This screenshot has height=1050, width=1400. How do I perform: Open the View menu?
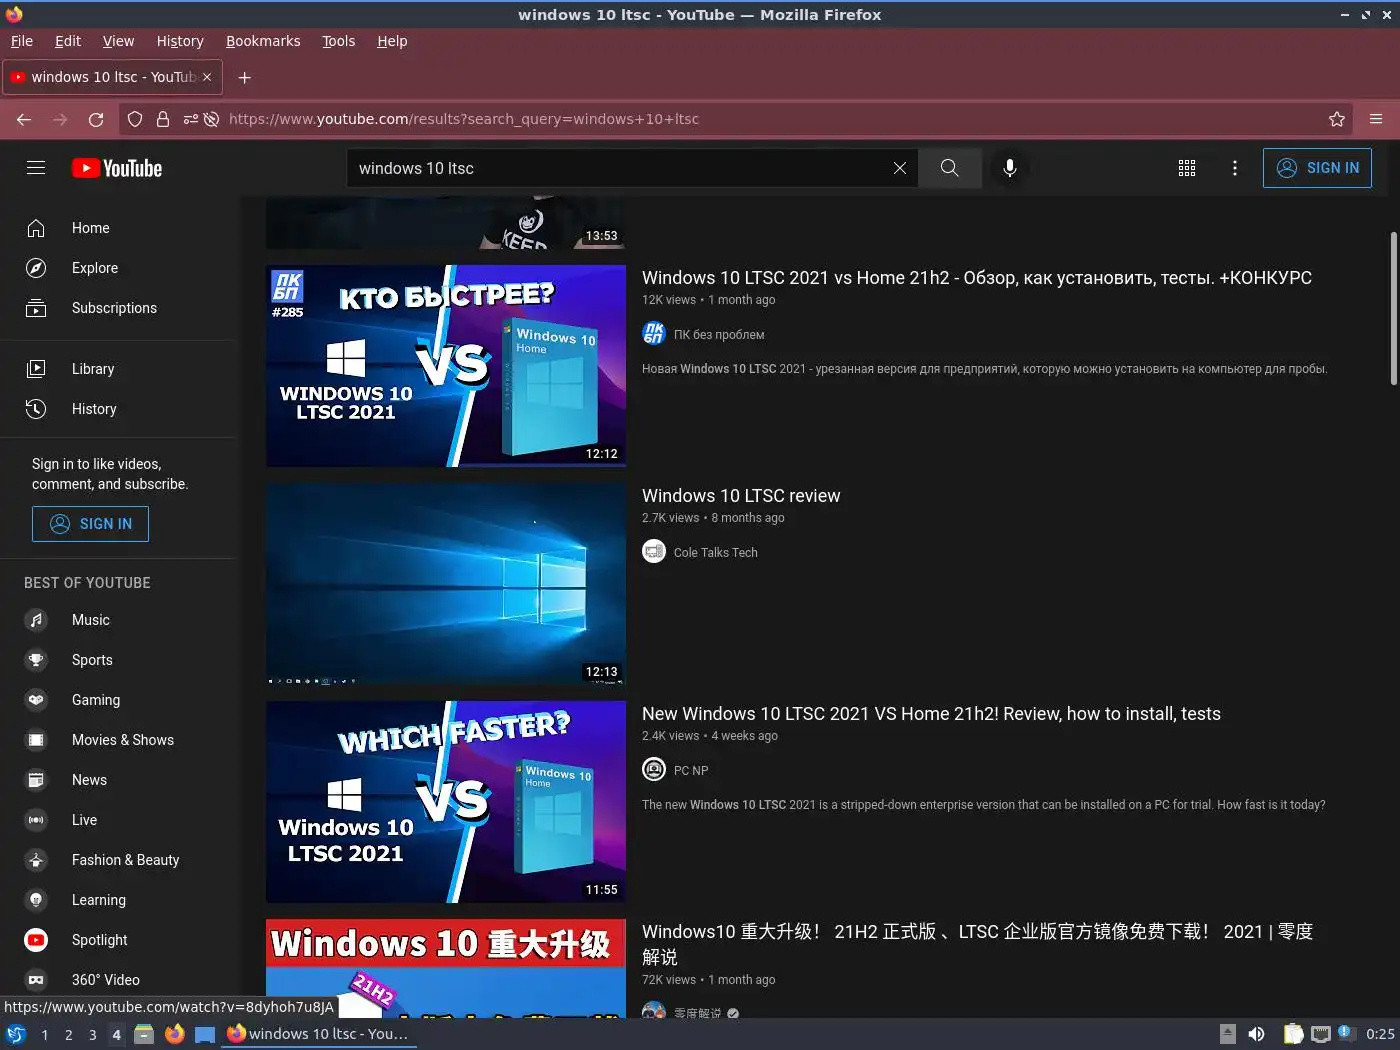118,41
